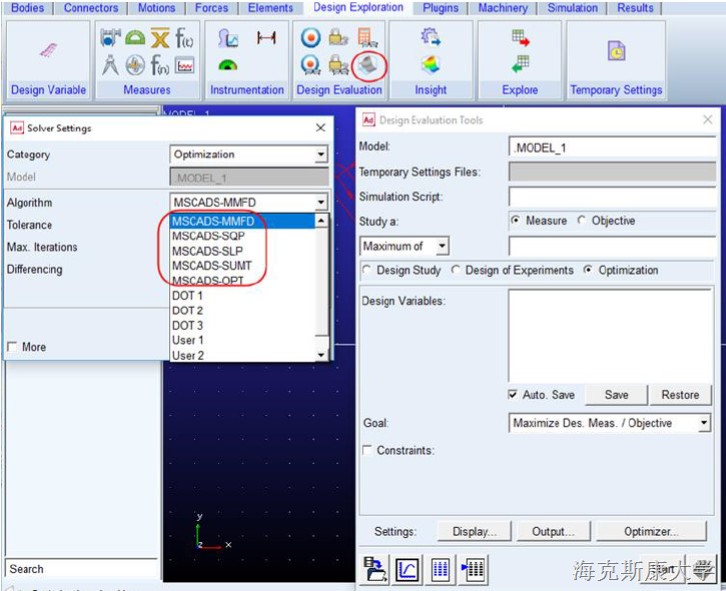Expand the Goal dropdown list

(703, 424)
